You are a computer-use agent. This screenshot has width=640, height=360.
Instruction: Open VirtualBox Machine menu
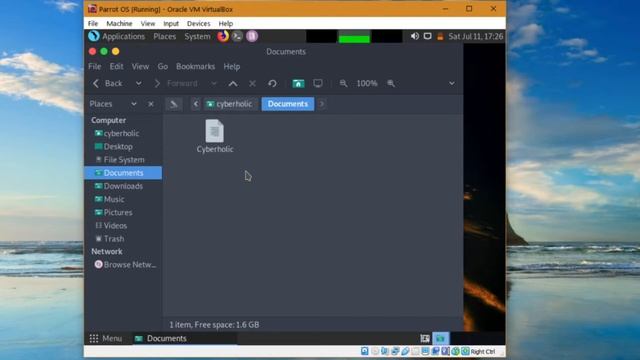pyautogui.click(x=119, y=24)
